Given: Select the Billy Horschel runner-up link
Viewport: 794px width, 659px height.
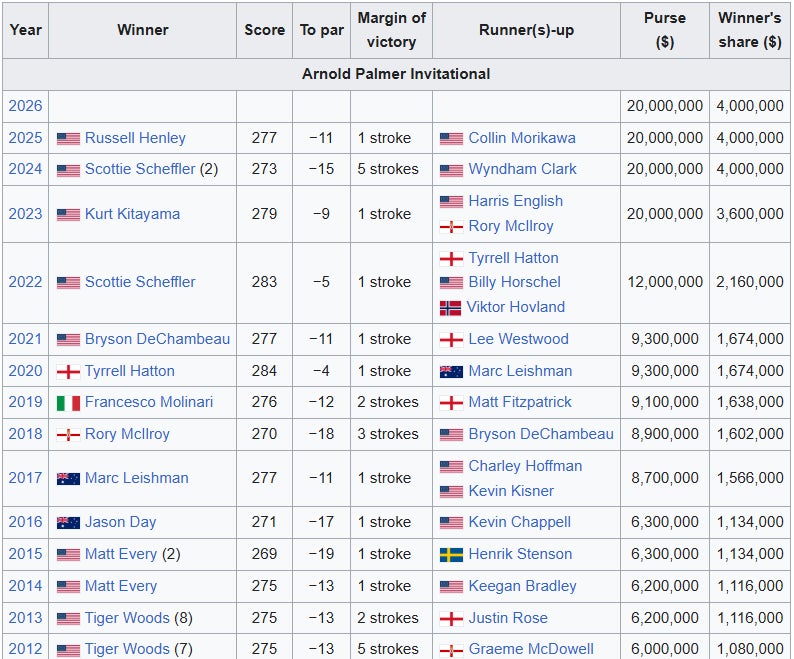Looking at the screenshot, I should click(514, 282).
